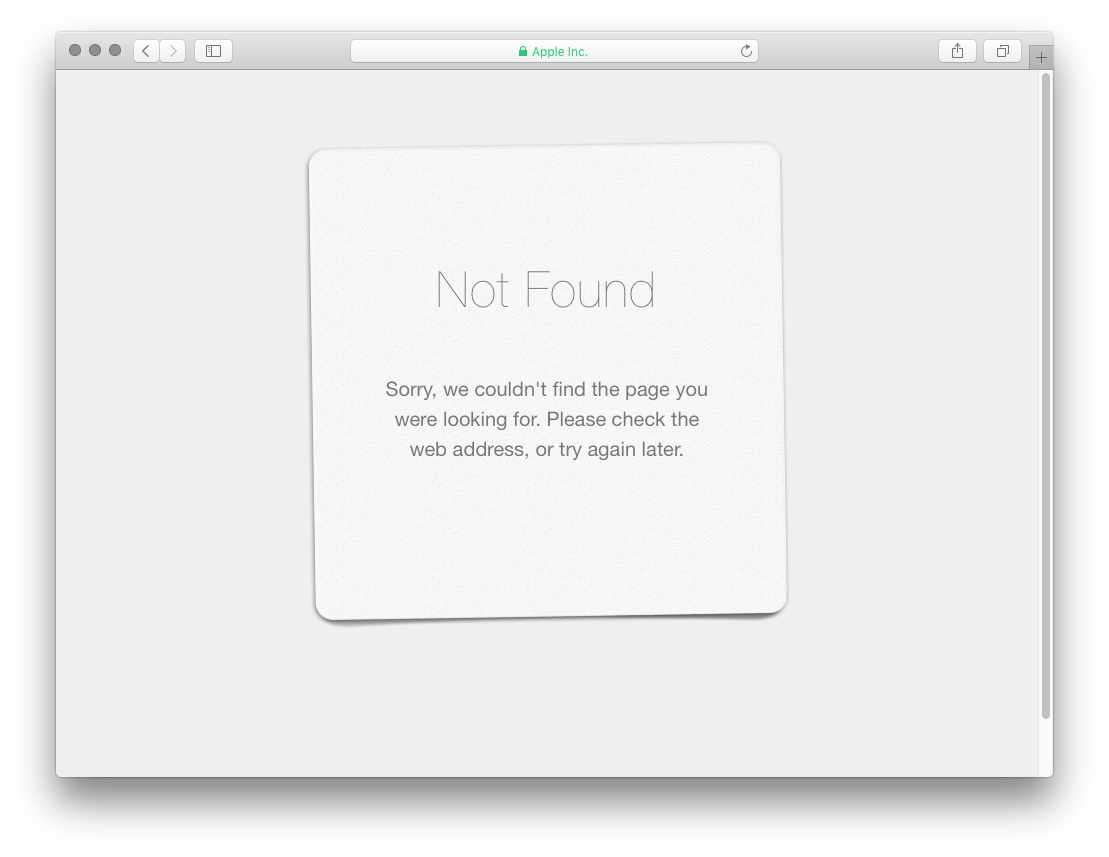
Task: Click the green lock icon in address bar
Action: click(x=523, y=52)
